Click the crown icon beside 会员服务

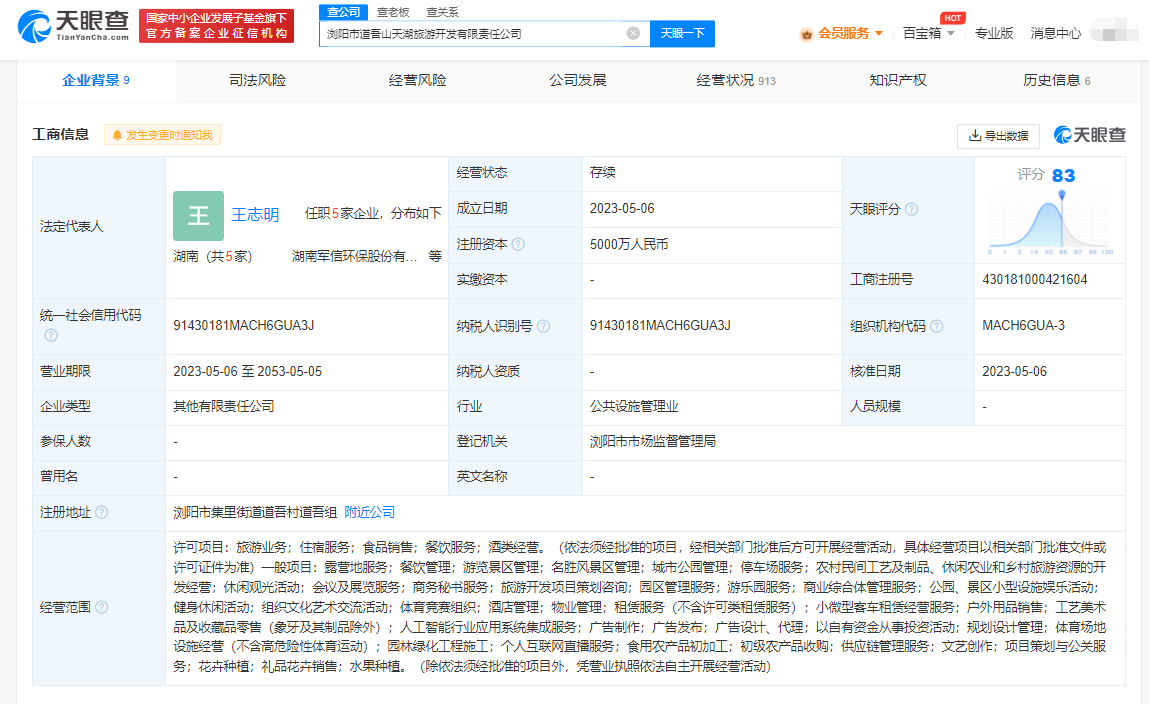[x=806, y=34]
